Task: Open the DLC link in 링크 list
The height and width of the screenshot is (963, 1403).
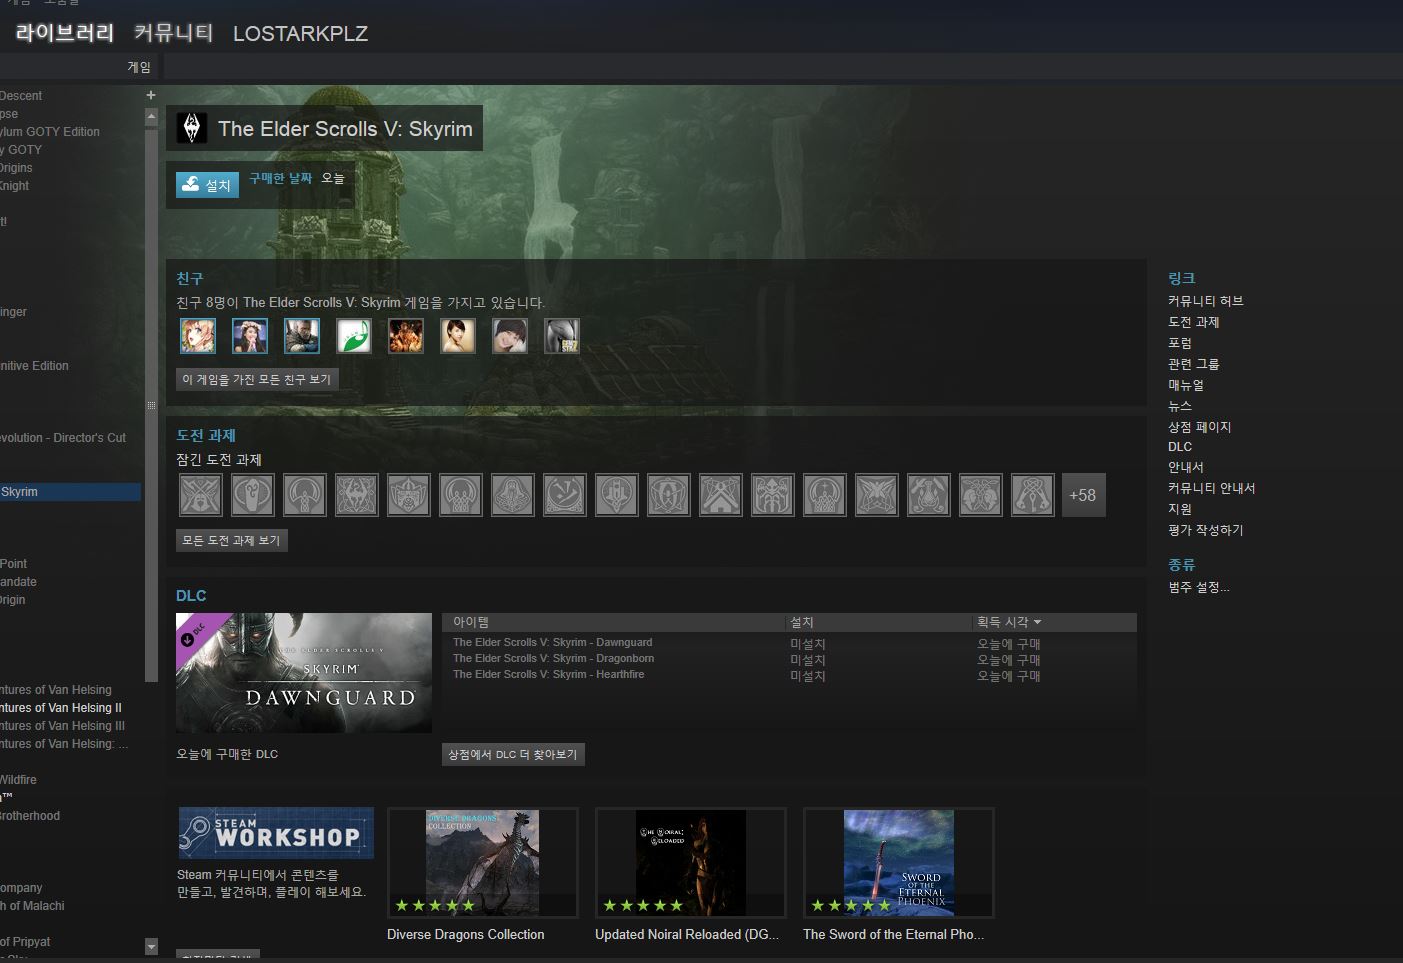Action: click(x=1180, y=447)
